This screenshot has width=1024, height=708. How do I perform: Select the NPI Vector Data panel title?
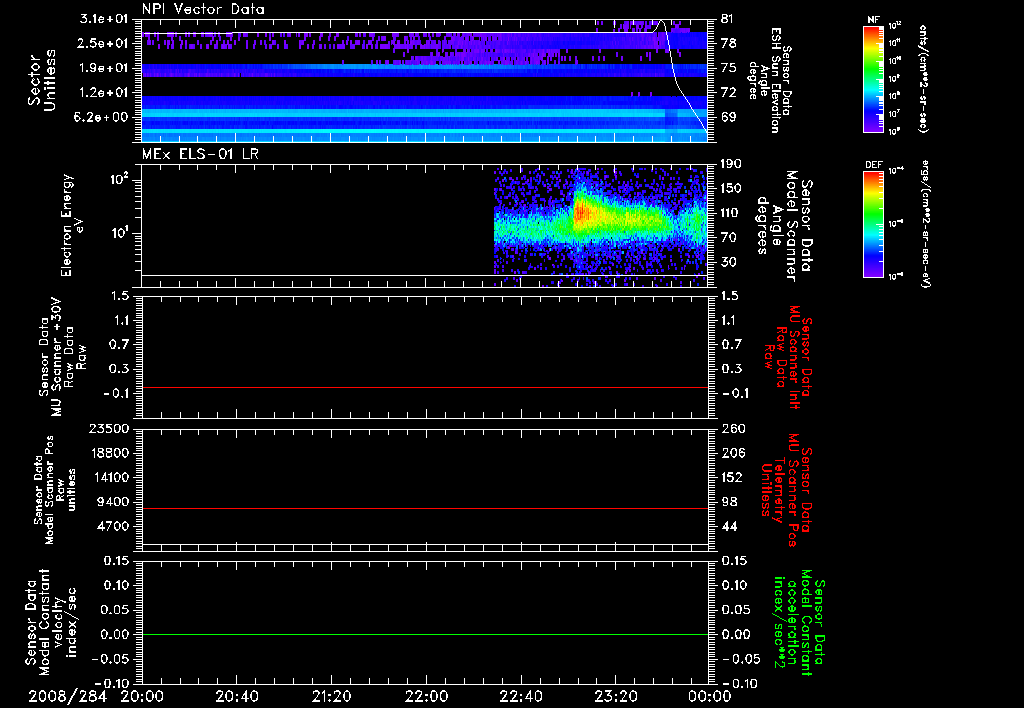(204, 9)
